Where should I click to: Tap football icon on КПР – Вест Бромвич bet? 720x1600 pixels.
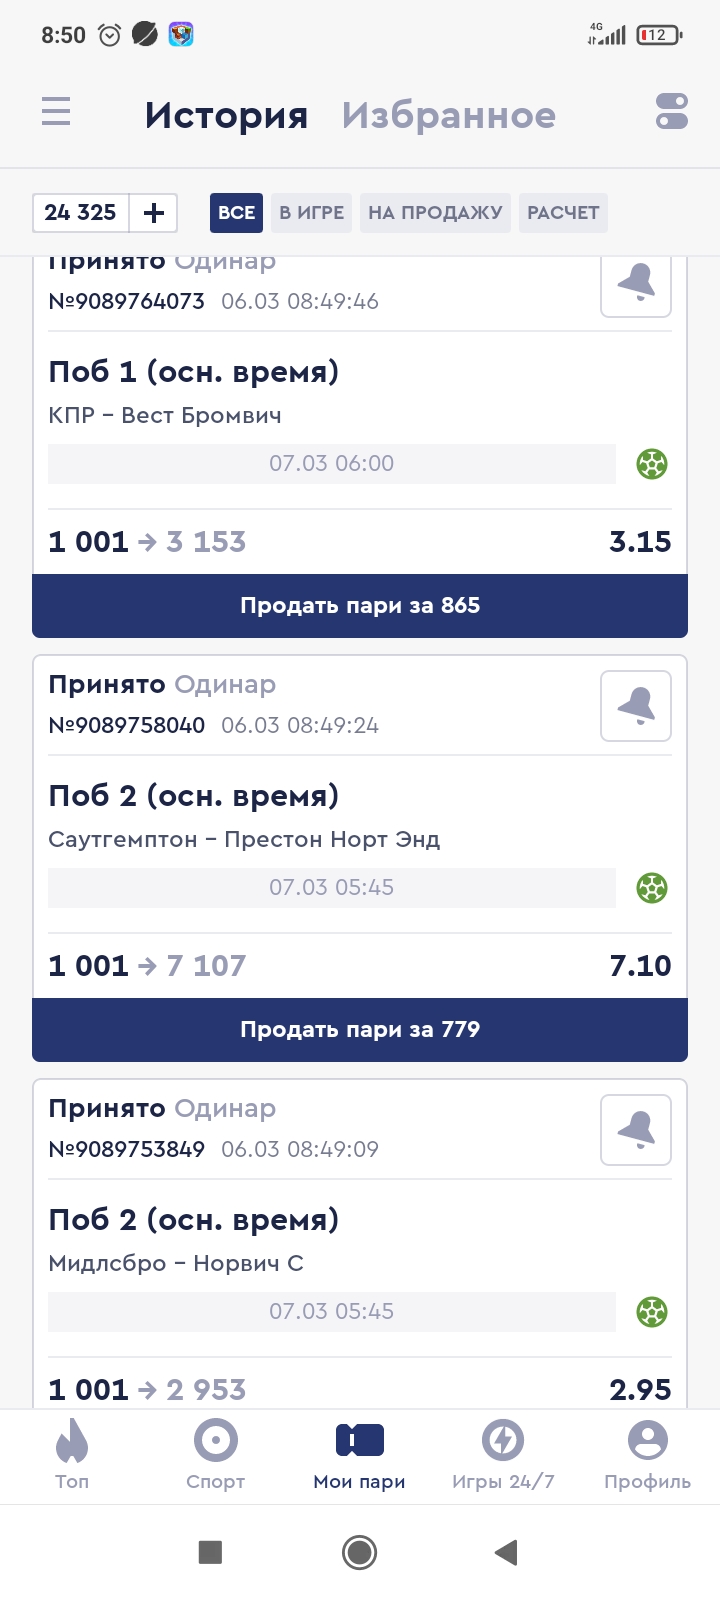(x=652, y=464)
